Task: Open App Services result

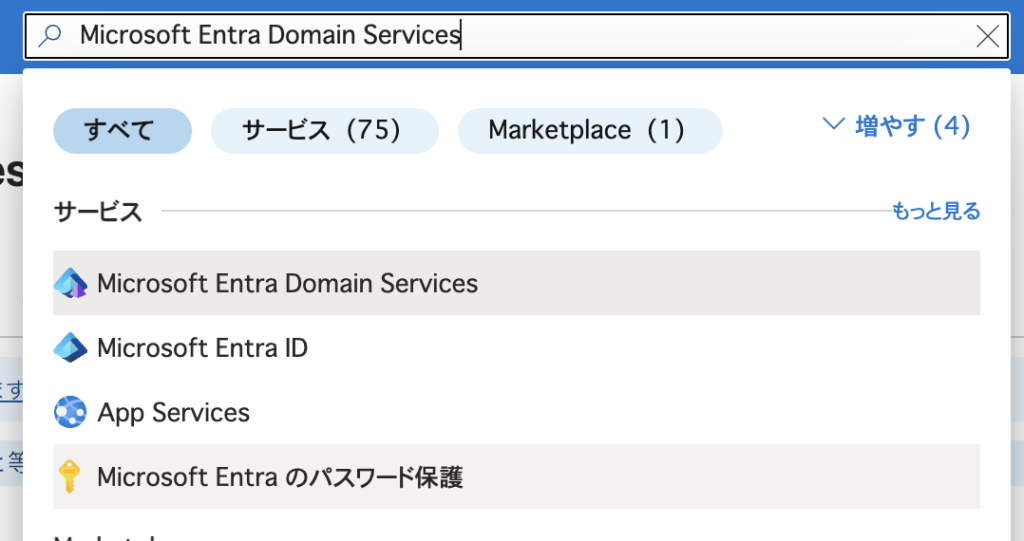Action: click(x=517, y=412)
